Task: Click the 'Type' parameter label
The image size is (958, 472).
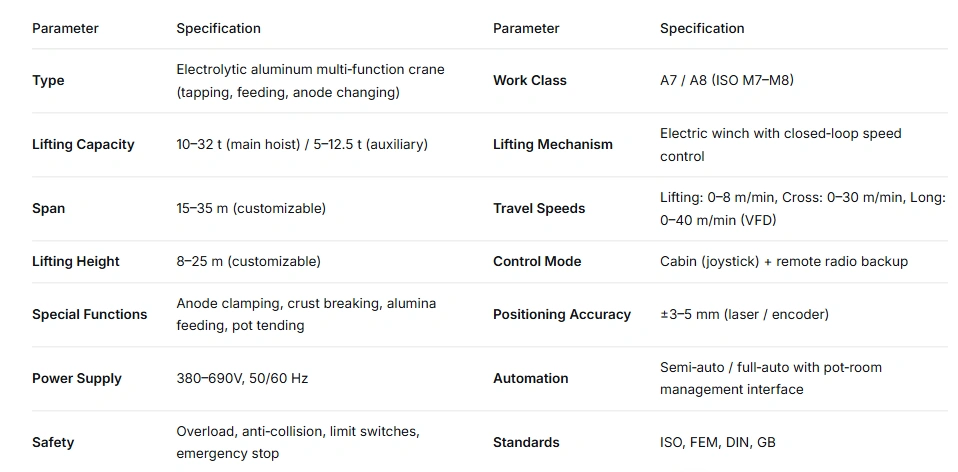Action: [48, 81]
